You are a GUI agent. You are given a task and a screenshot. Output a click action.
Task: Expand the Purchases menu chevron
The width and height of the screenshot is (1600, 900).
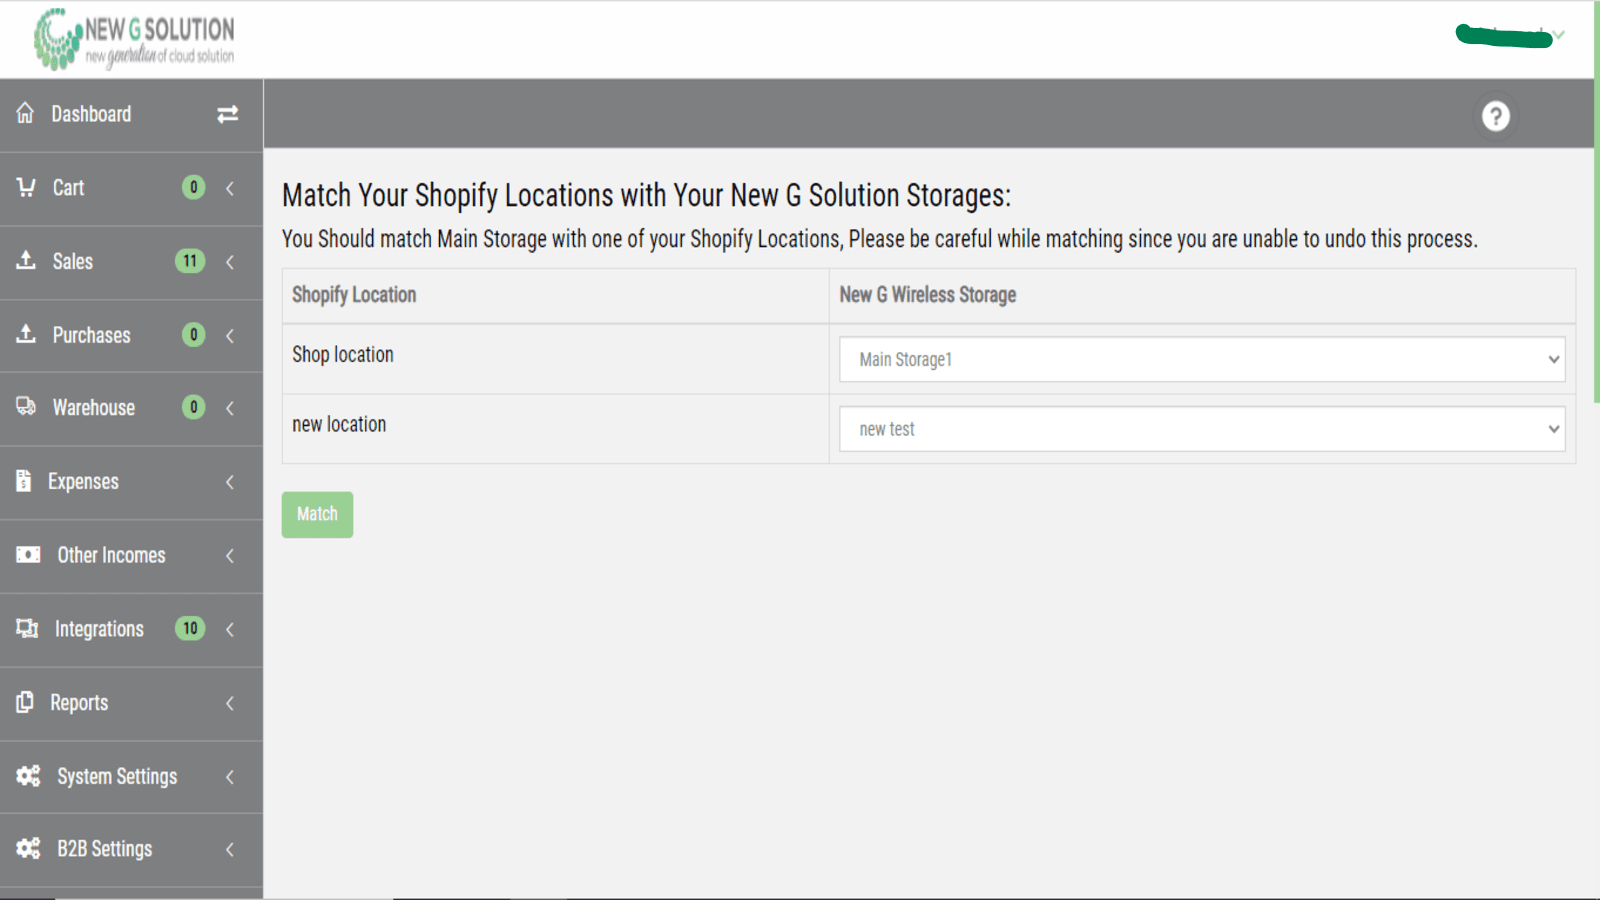(x=230, y=335)
